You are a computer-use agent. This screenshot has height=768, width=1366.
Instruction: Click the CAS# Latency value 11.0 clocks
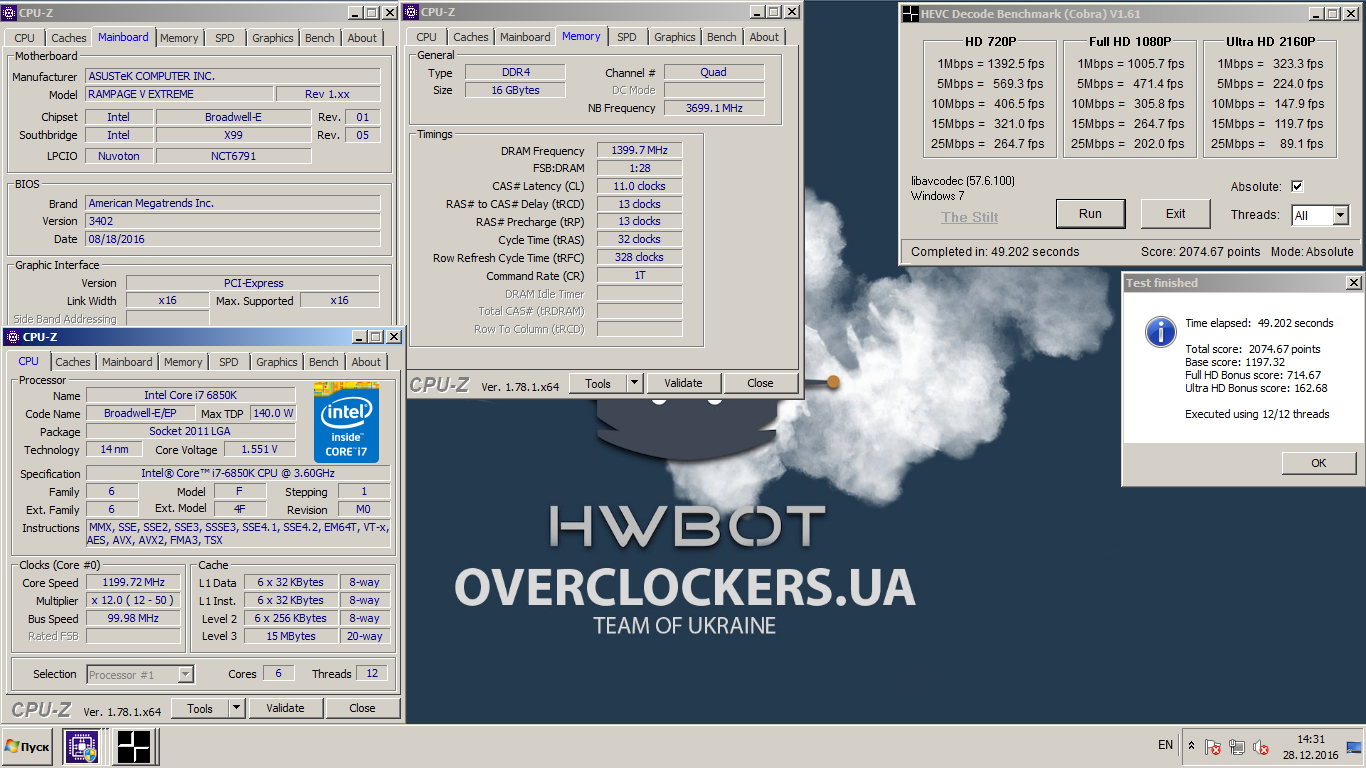pyautogui.click(x=640, y=186)
